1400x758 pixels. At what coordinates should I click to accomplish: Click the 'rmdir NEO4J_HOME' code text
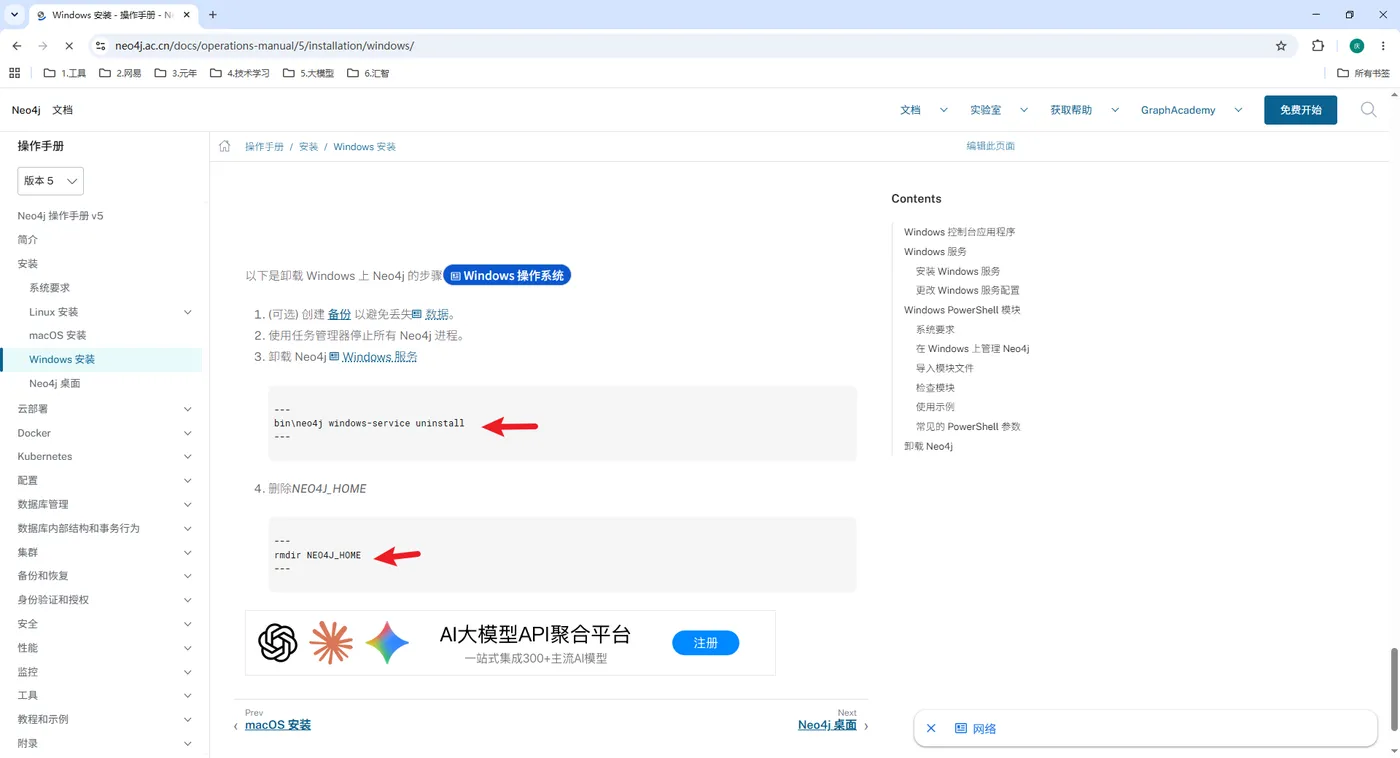[x=318, y=555]
